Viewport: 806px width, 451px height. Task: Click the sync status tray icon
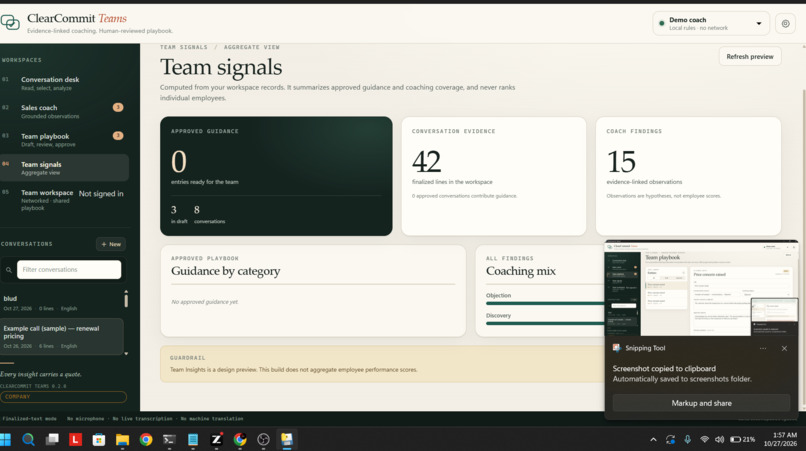(x=670, y=439)
